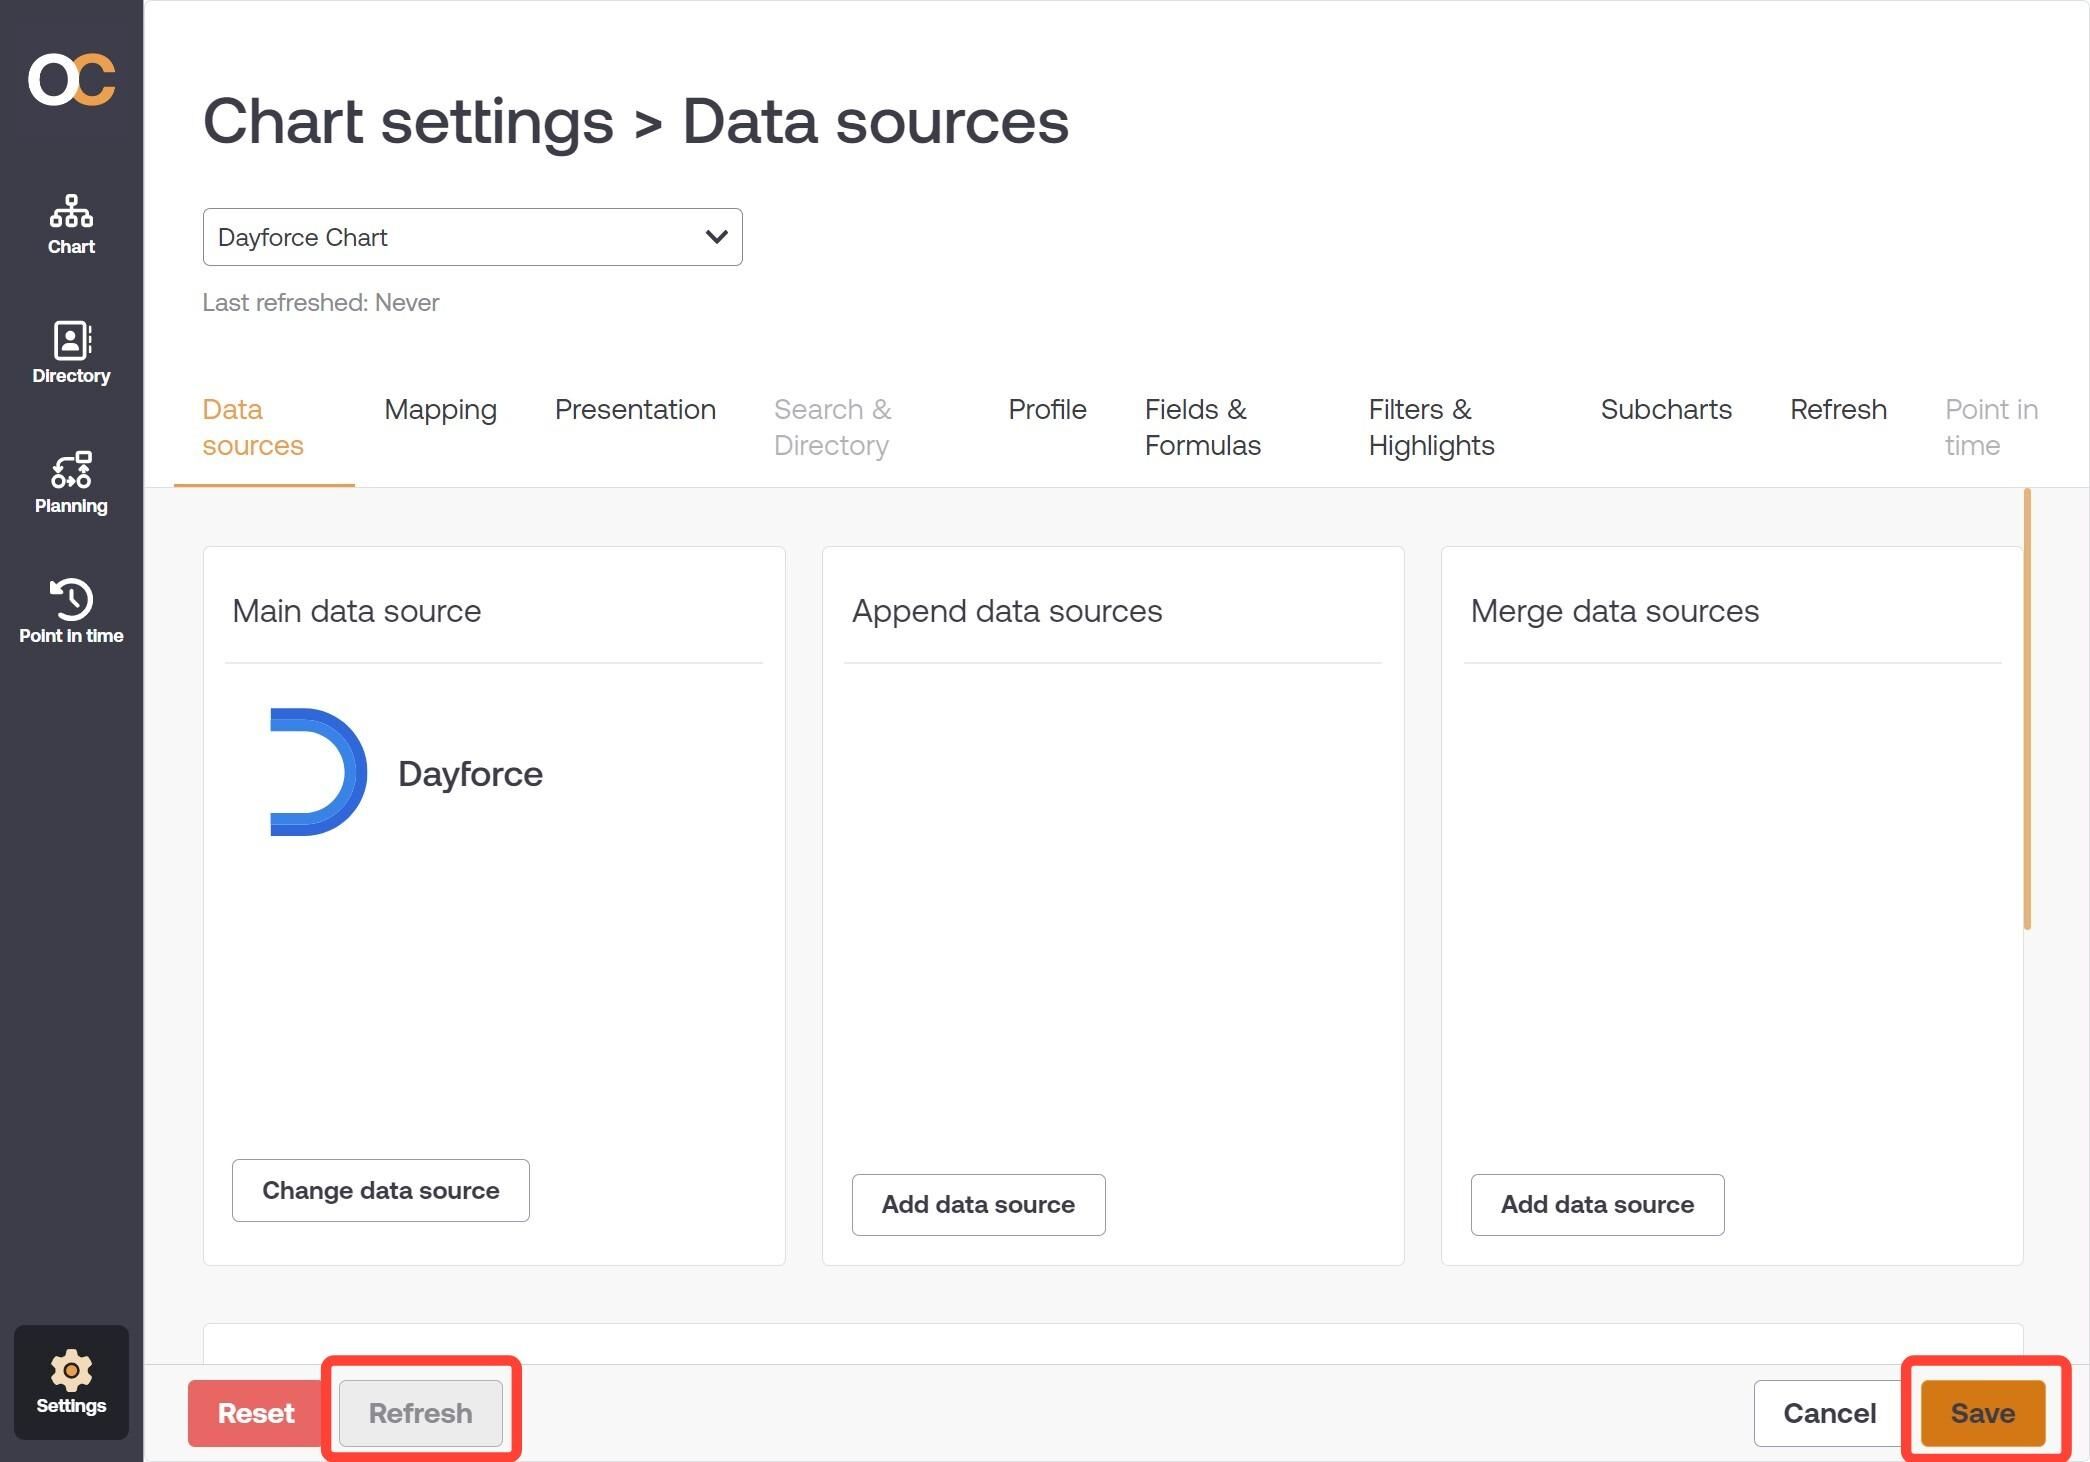Click the vertical orange scrollbar
Viewport: 2090px width, 1462px height.
(2027, 709)
